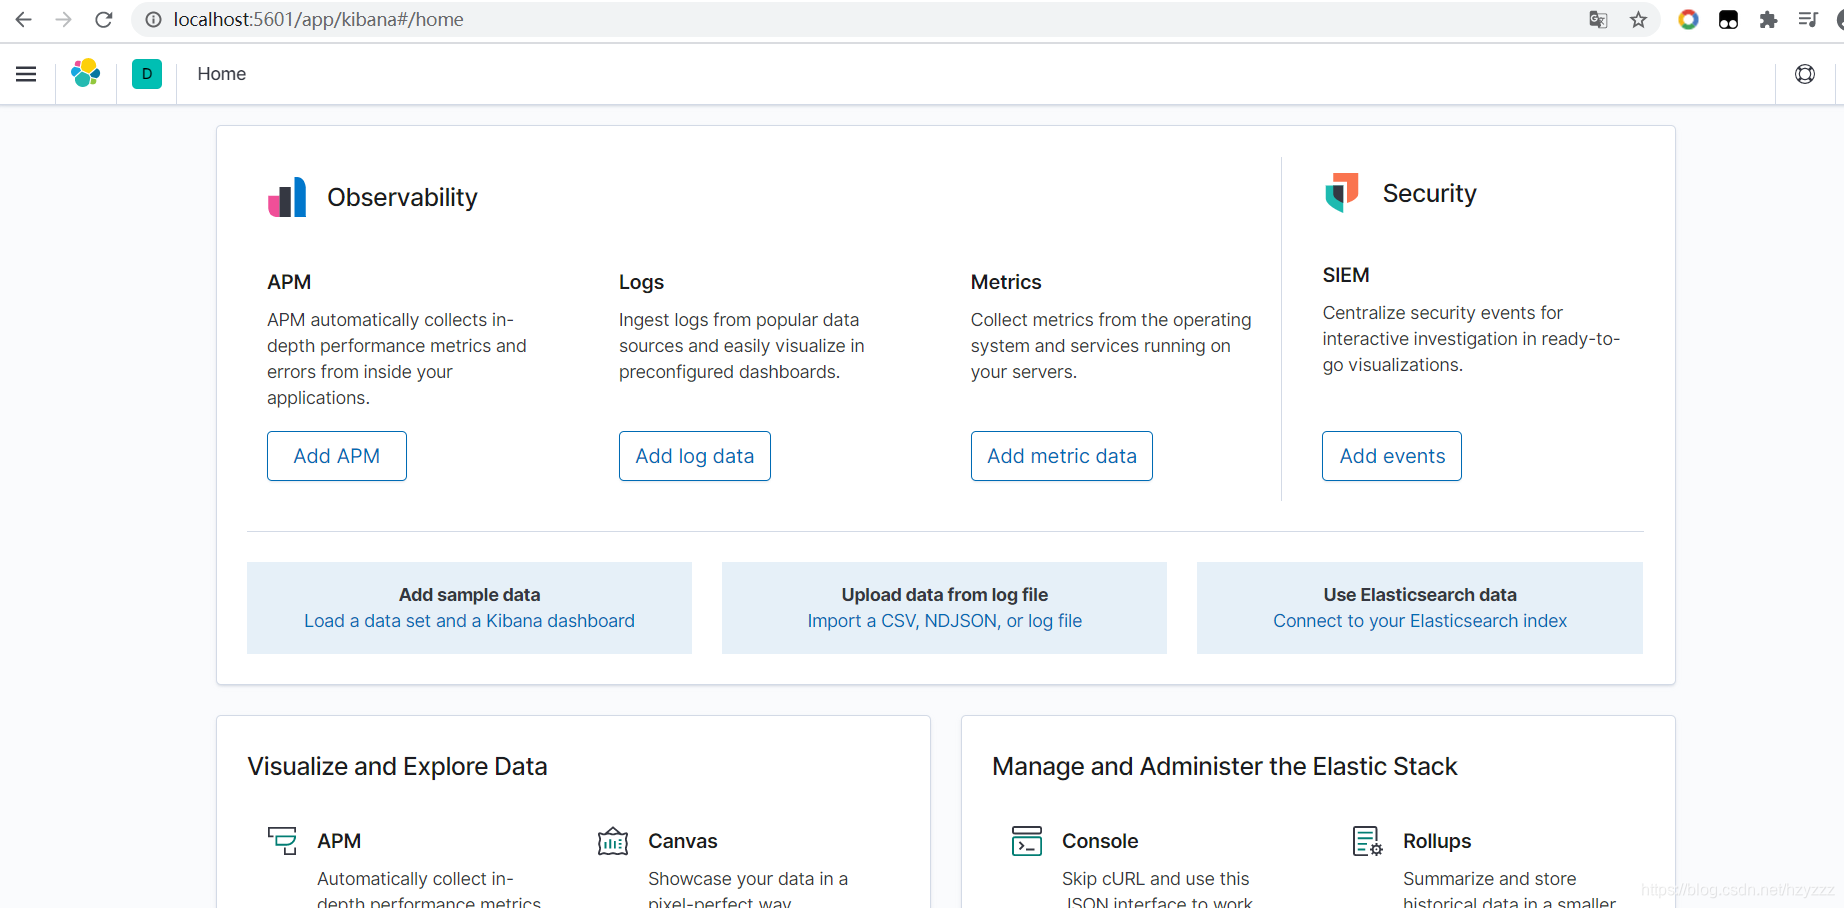The image size is (1844, 908).
Task: Open the default space D avatar
Action: tap(147, 74)
